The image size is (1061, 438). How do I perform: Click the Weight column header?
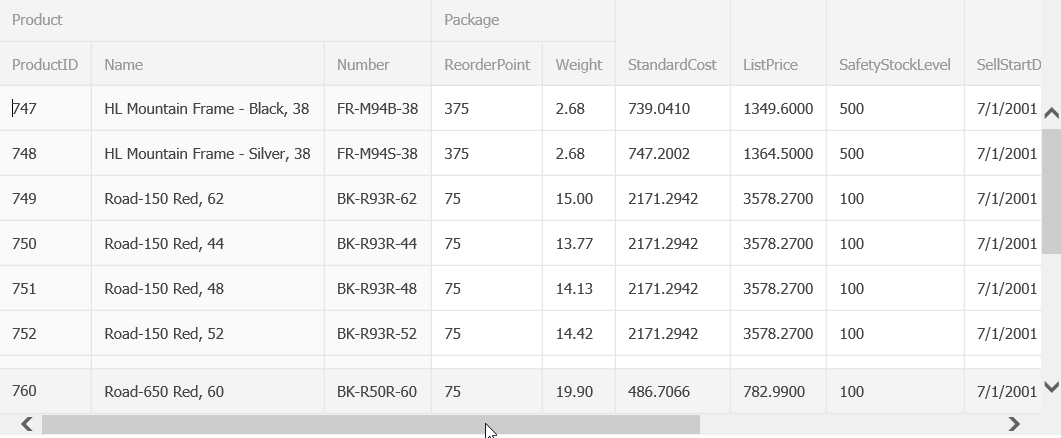coord(579,65)
